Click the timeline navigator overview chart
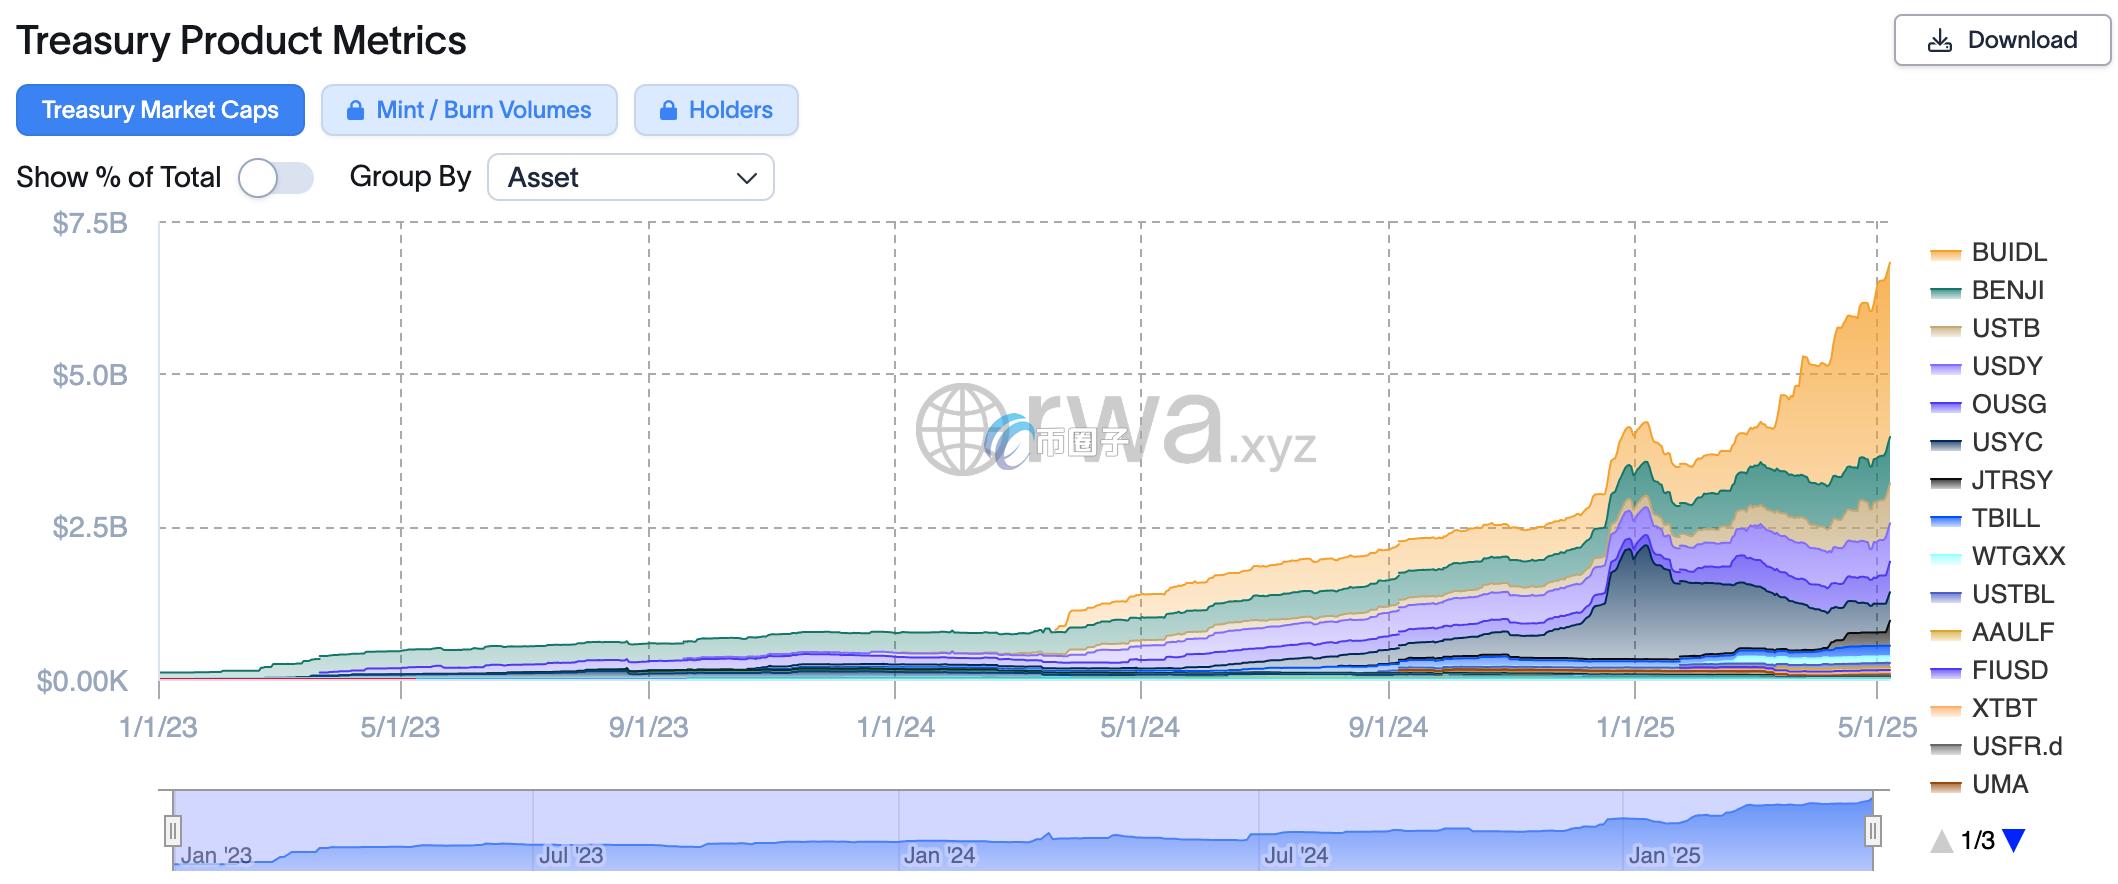This screenshot has height=884, width=2118. point(1020,831)
